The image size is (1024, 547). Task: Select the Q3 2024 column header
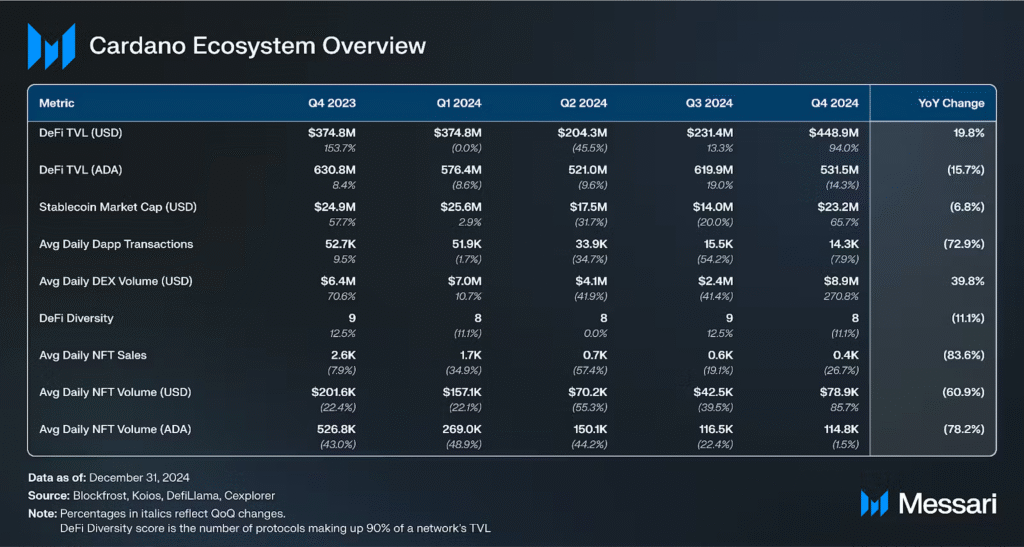[x=710, y=103]
